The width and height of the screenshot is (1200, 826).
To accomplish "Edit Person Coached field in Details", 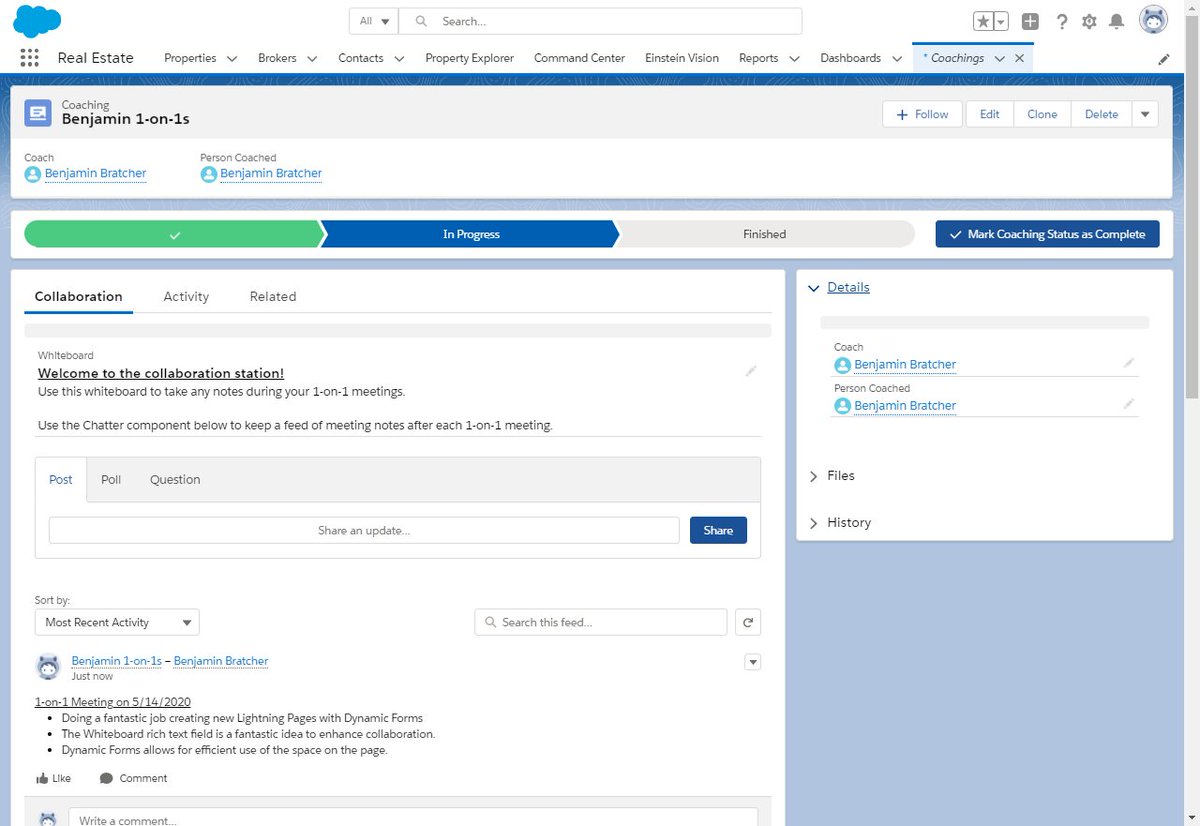I will (x=1129, y=404).
